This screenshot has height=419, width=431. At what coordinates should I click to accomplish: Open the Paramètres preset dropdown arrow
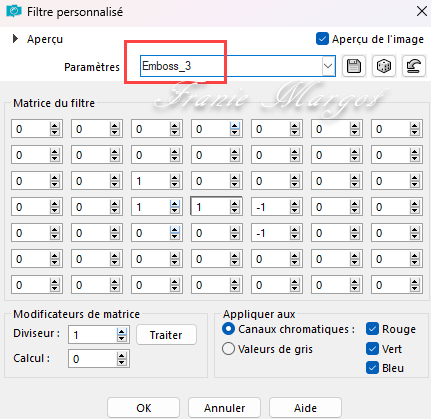point(328,66)
